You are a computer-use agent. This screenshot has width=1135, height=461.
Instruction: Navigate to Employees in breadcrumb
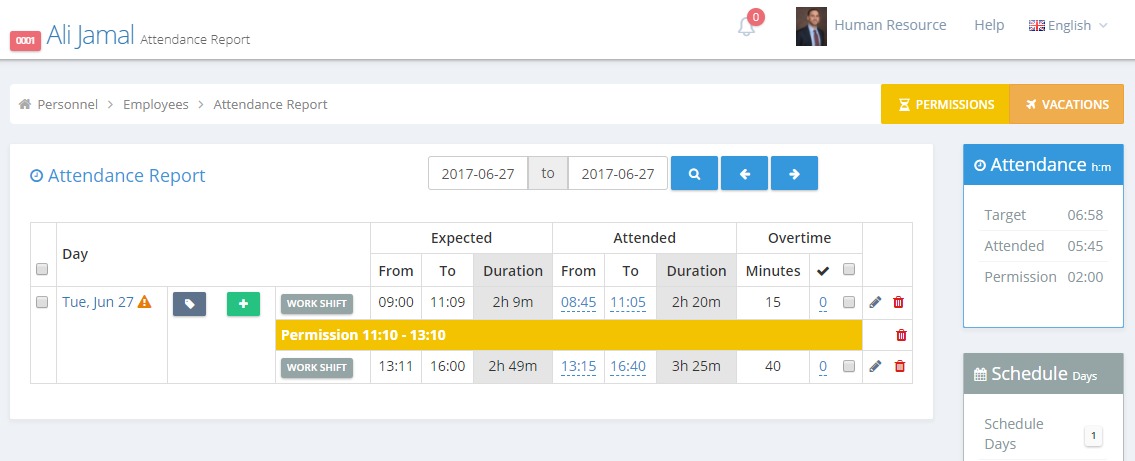(156, 104)
